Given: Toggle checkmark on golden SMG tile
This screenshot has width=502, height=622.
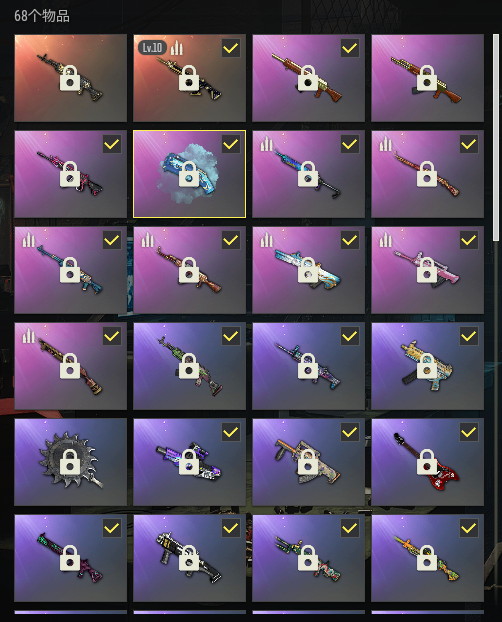Looking at the screenshot, I should click(x=469, y=336).
